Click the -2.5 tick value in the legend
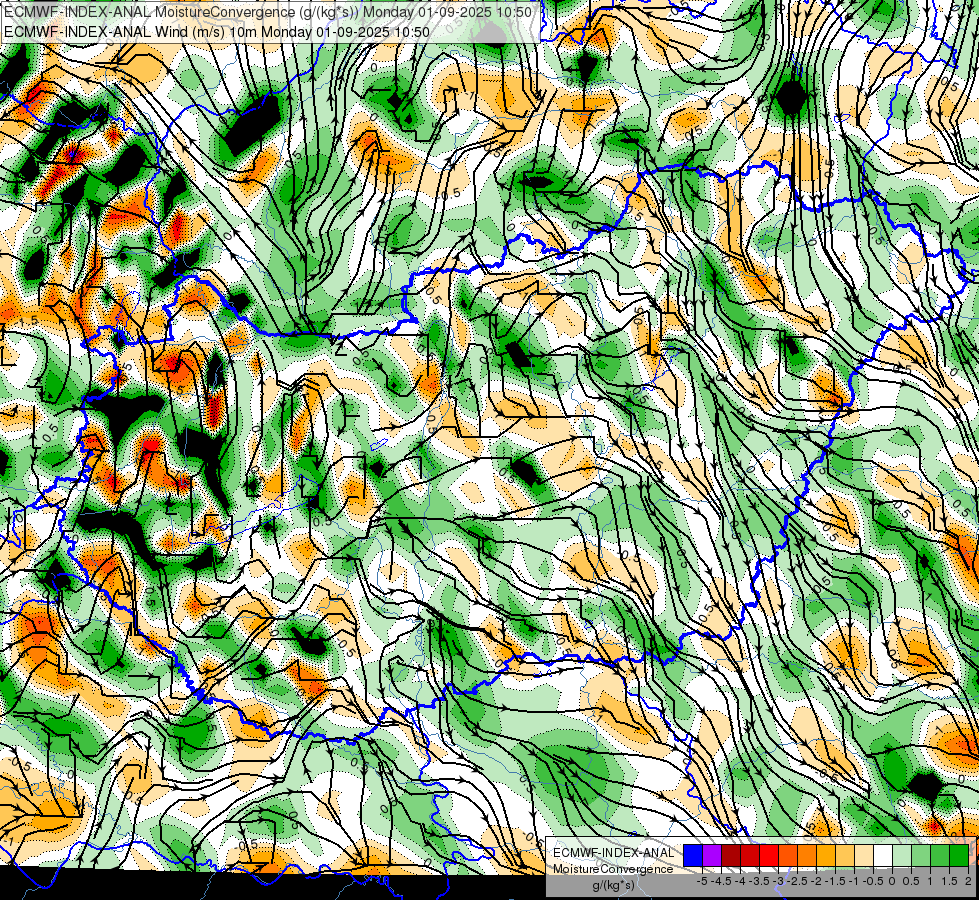The width and height of the screenshot is (979, 900). point(797,881)
